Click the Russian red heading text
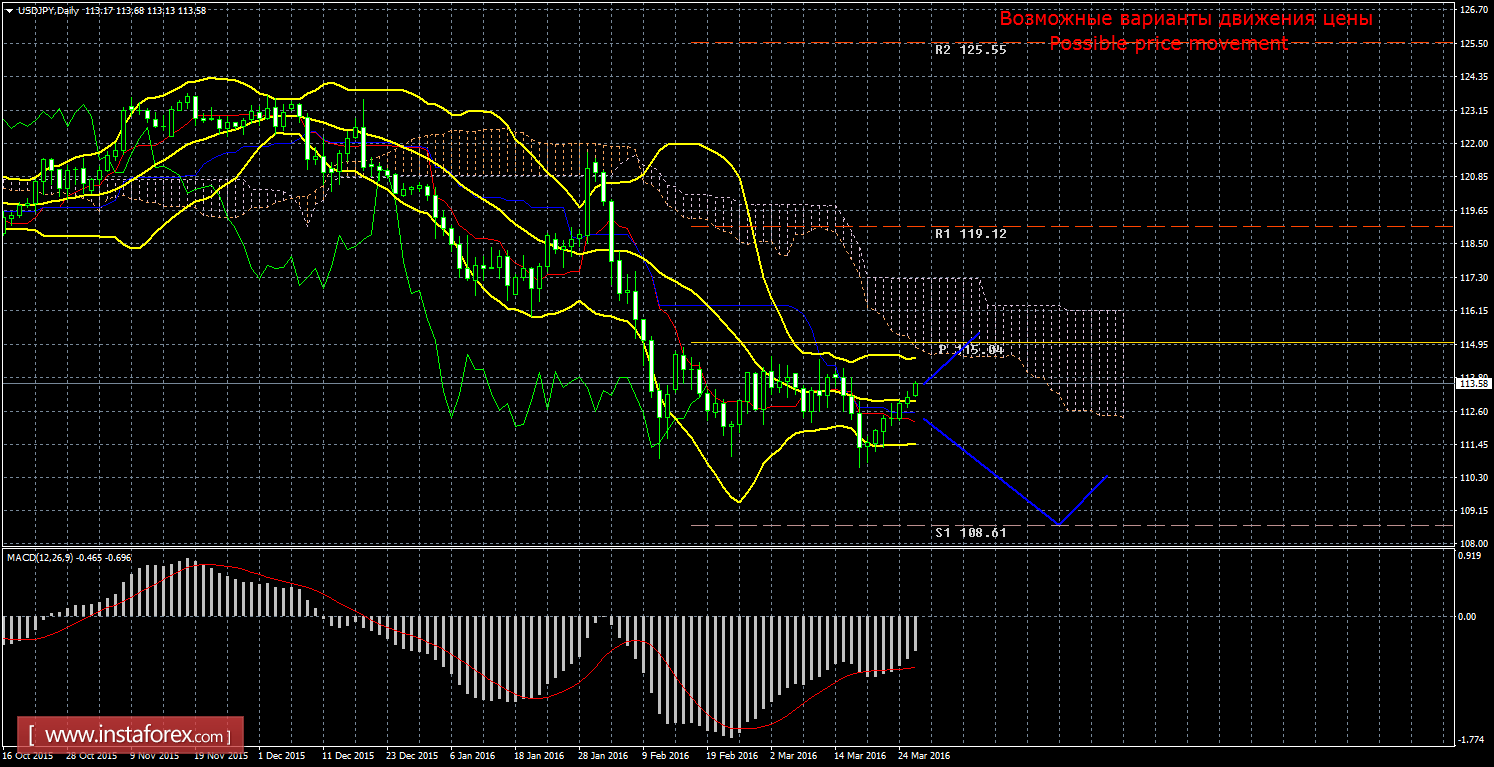Viewport: 1494px width, 767px height. click(1186, 19)
